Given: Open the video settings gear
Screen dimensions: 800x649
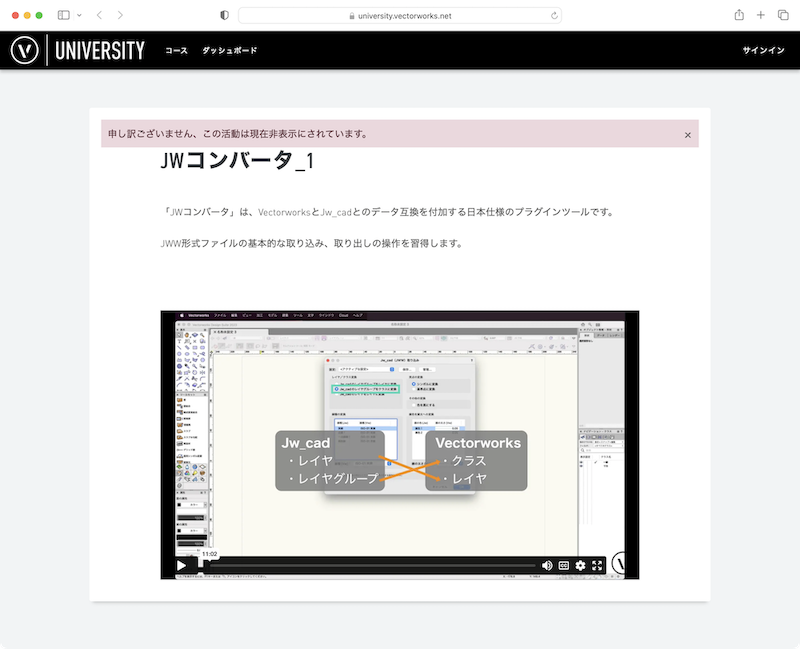Looking at the screenshot, I should pos(581,565).
